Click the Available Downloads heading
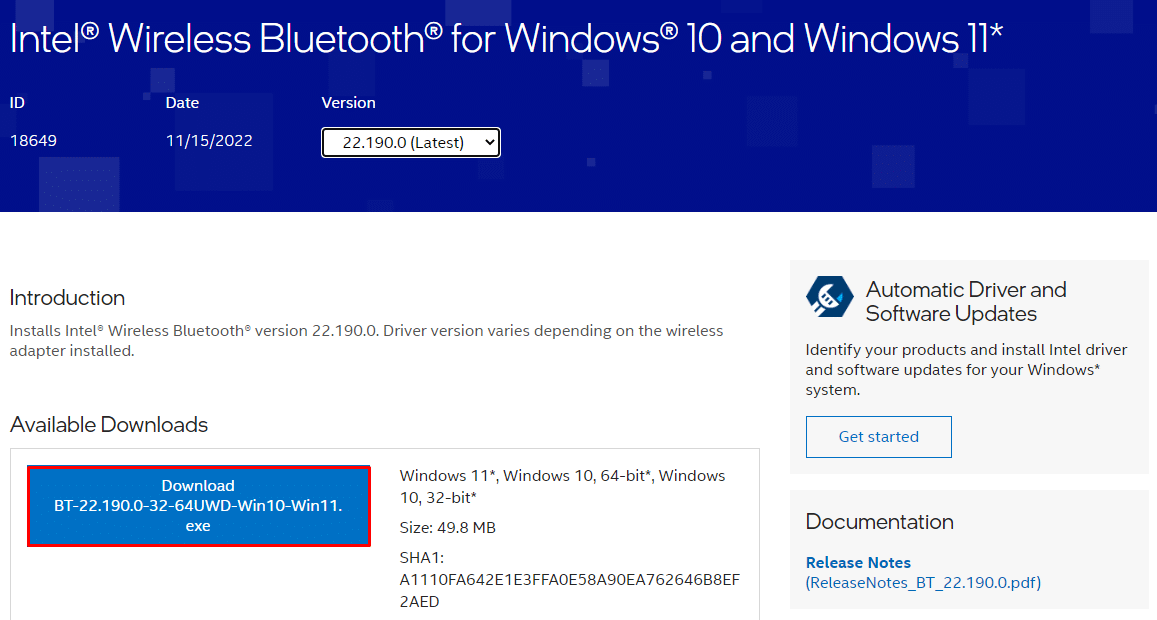Viewport: 1157px width, 620px height. click(108, 424)
